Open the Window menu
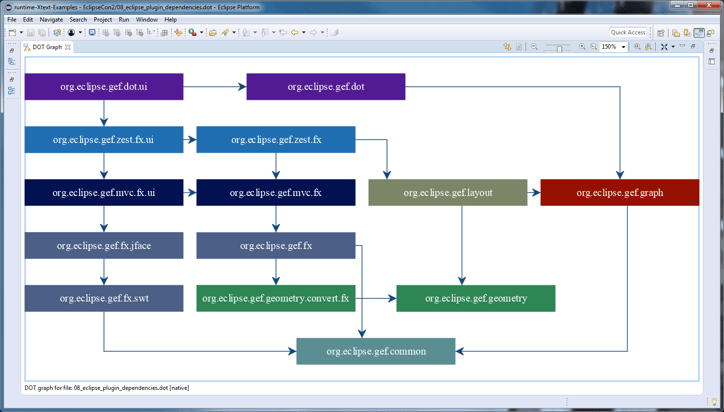The image size is (724, 412). point(147,20)
